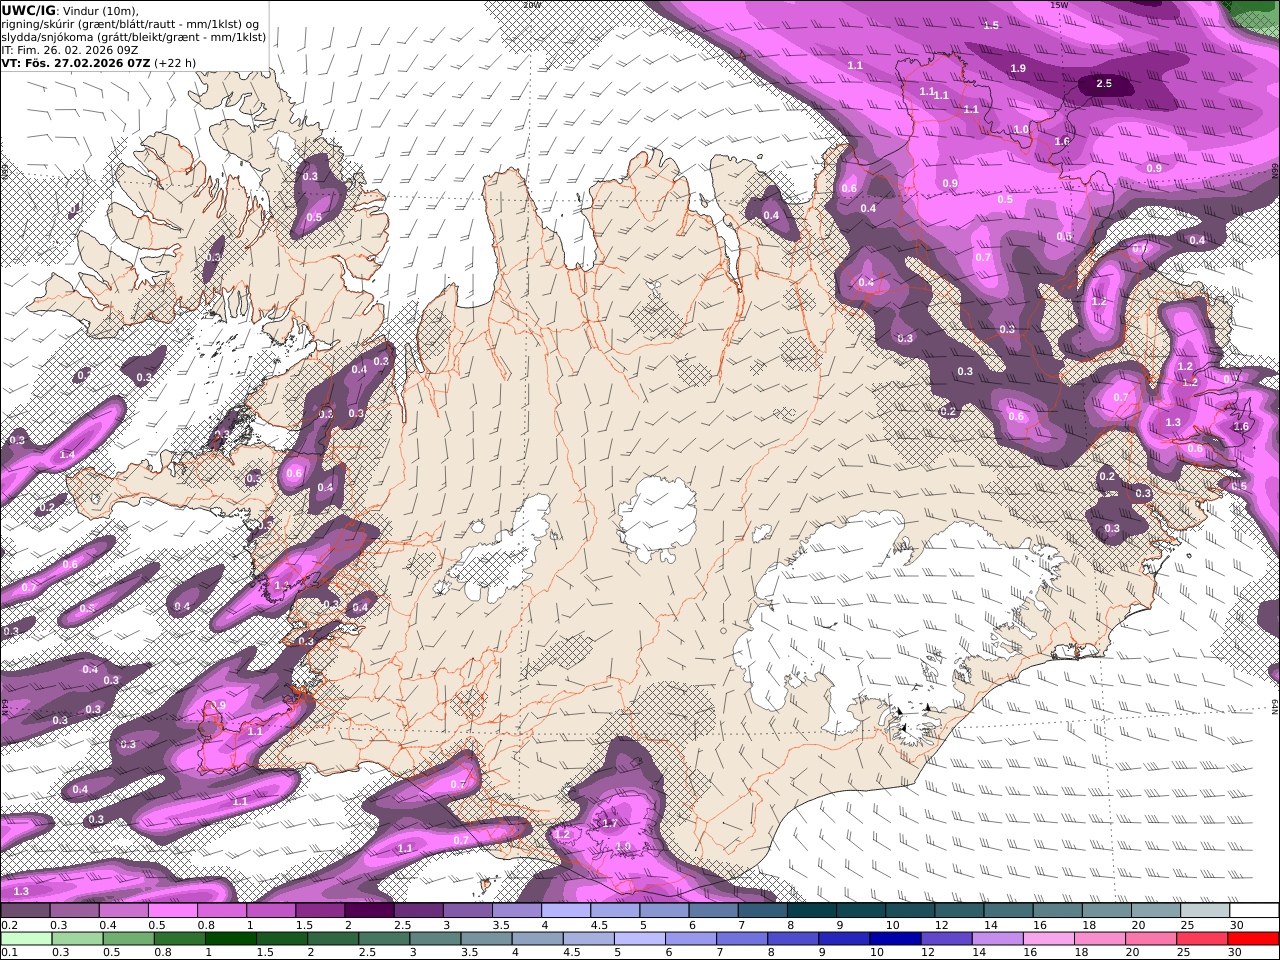Click the '15W' longitude label
The width and height of the screenshot is (1280, 960).
1058,5
